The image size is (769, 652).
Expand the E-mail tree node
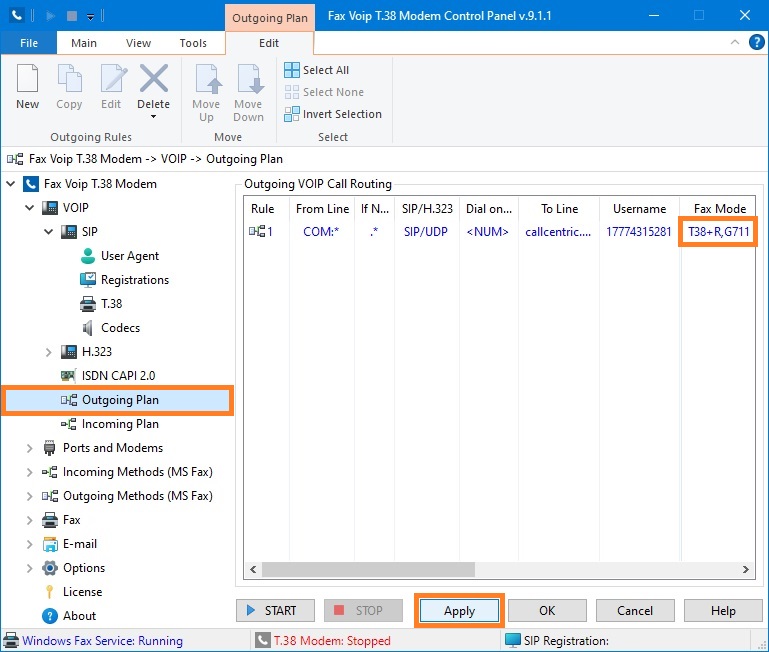pyautogui.click(x=30, y=544)
